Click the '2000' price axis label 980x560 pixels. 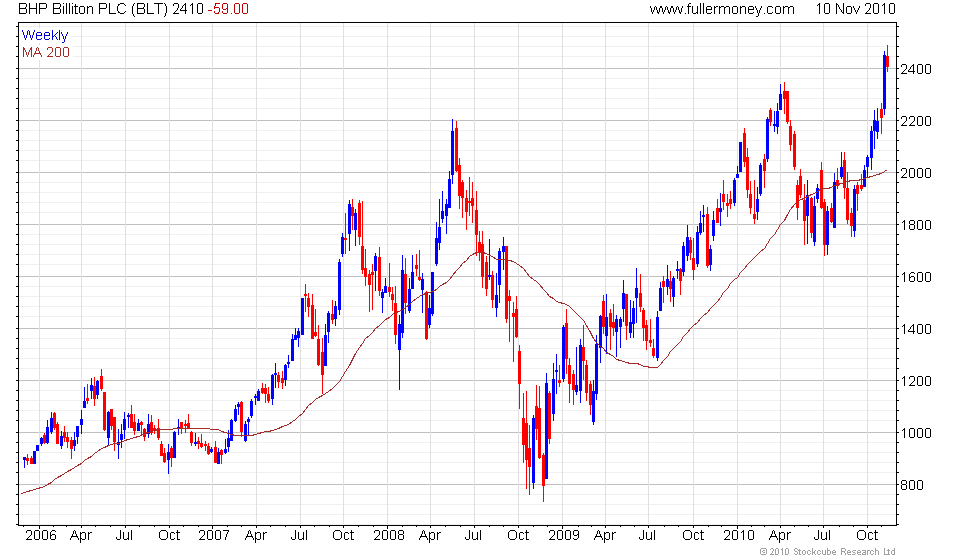(x=916, y=173)
